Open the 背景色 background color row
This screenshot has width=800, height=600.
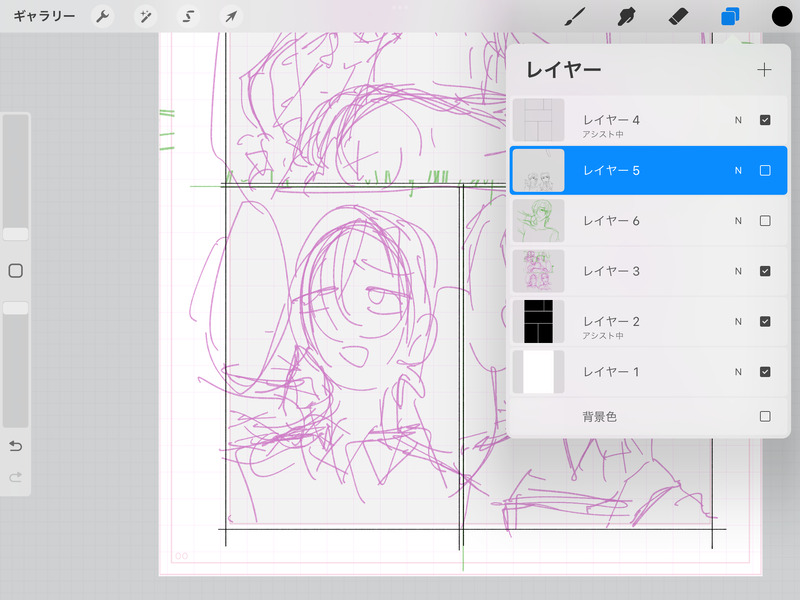click(648, 417)
